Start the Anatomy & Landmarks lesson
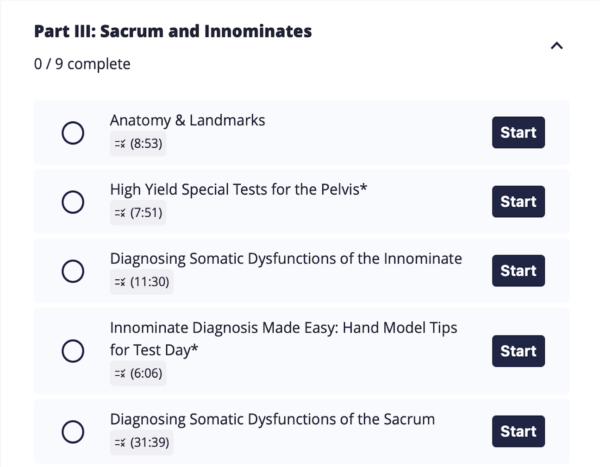Screen dimensions: 600x467 (518, 132)
